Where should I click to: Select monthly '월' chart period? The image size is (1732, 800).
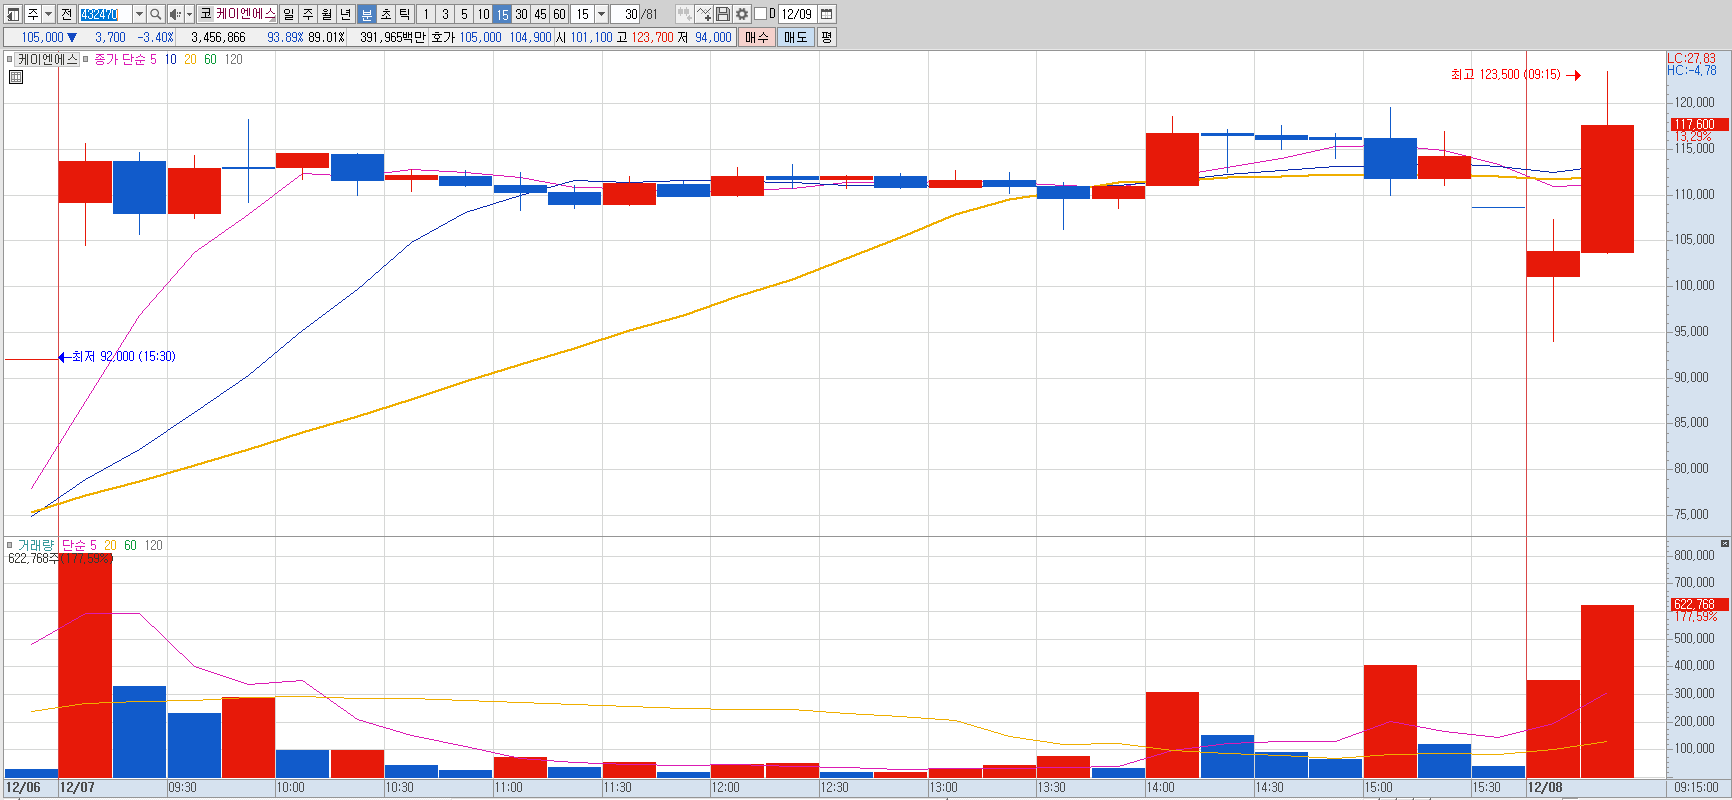point(327,14)
